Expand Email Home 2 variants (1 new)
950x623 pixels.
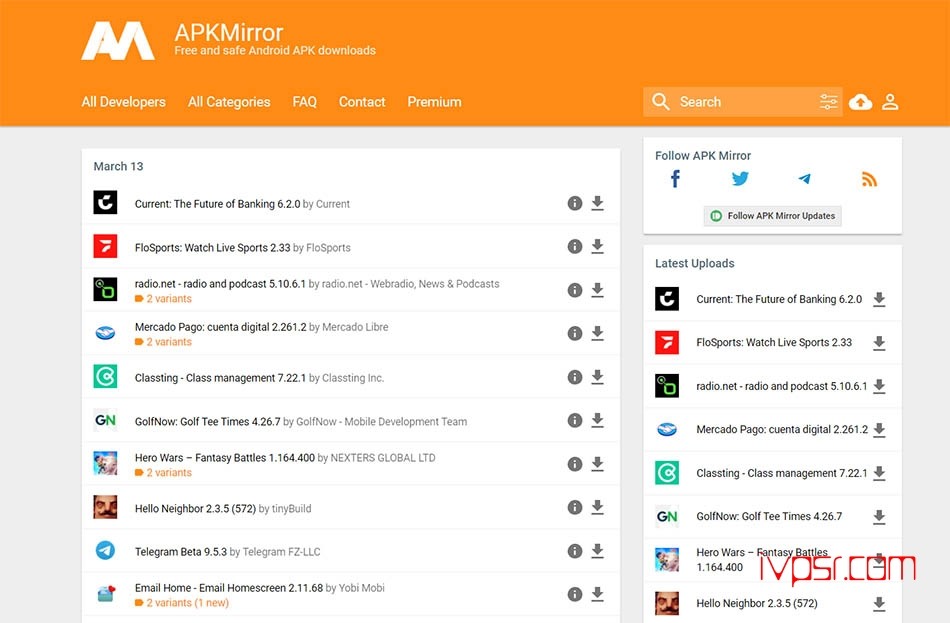click(x=182, y=603)
